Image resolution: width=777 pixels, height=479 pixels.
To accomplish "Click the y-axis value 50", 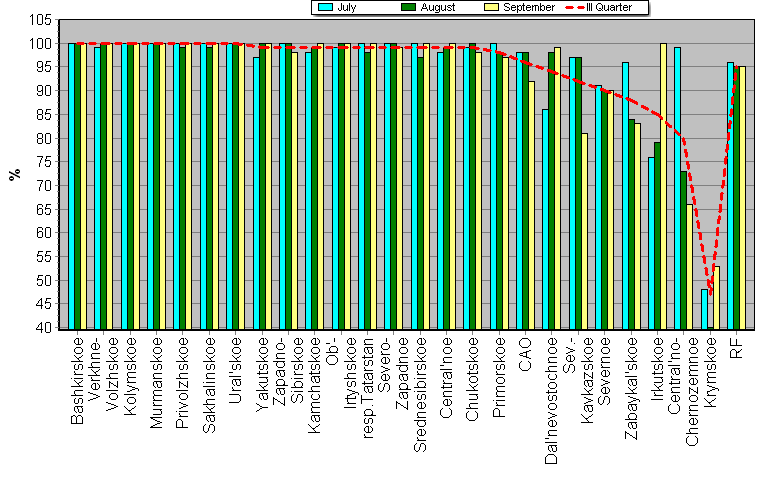I will pyautogui.click(x=44, y=280).
